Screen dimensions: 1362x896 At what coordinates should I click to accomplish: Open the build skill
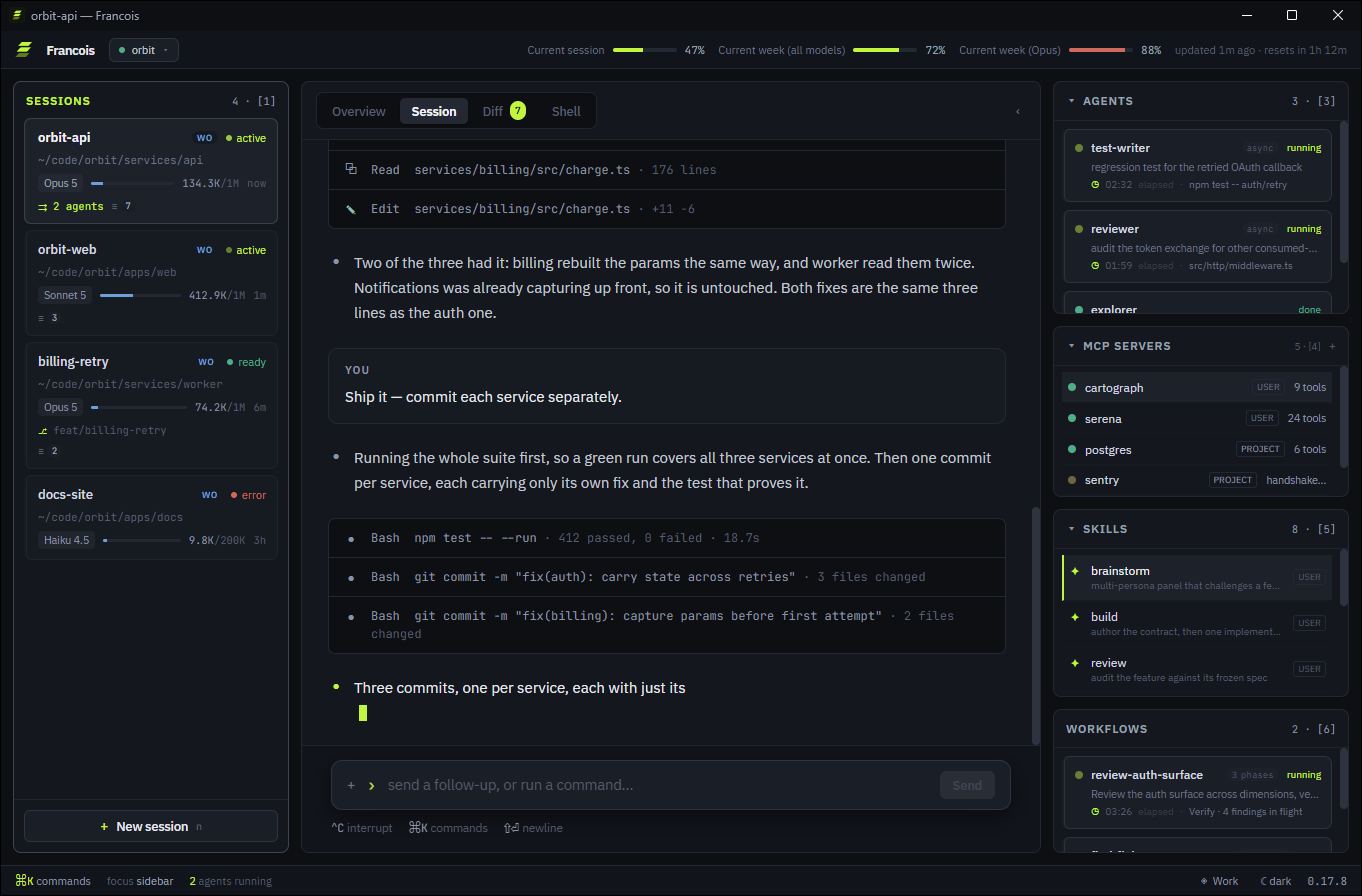1197,623
